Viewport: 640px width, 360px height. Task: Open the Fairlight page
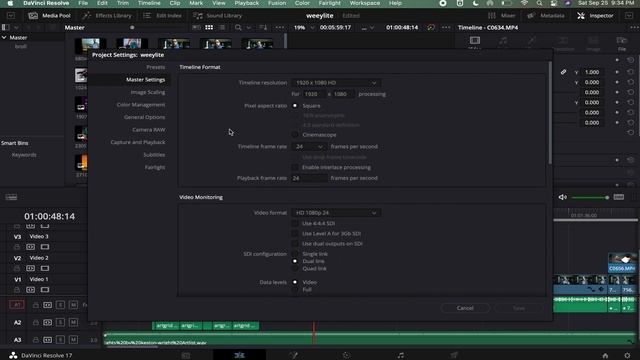pos(400,355)
